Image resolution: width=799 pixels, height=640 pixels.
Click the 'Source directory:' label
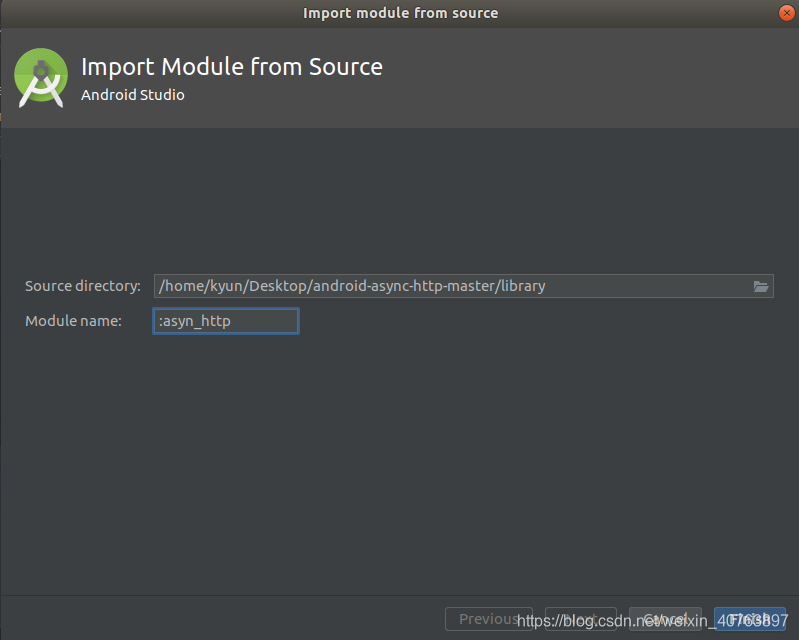83,286
